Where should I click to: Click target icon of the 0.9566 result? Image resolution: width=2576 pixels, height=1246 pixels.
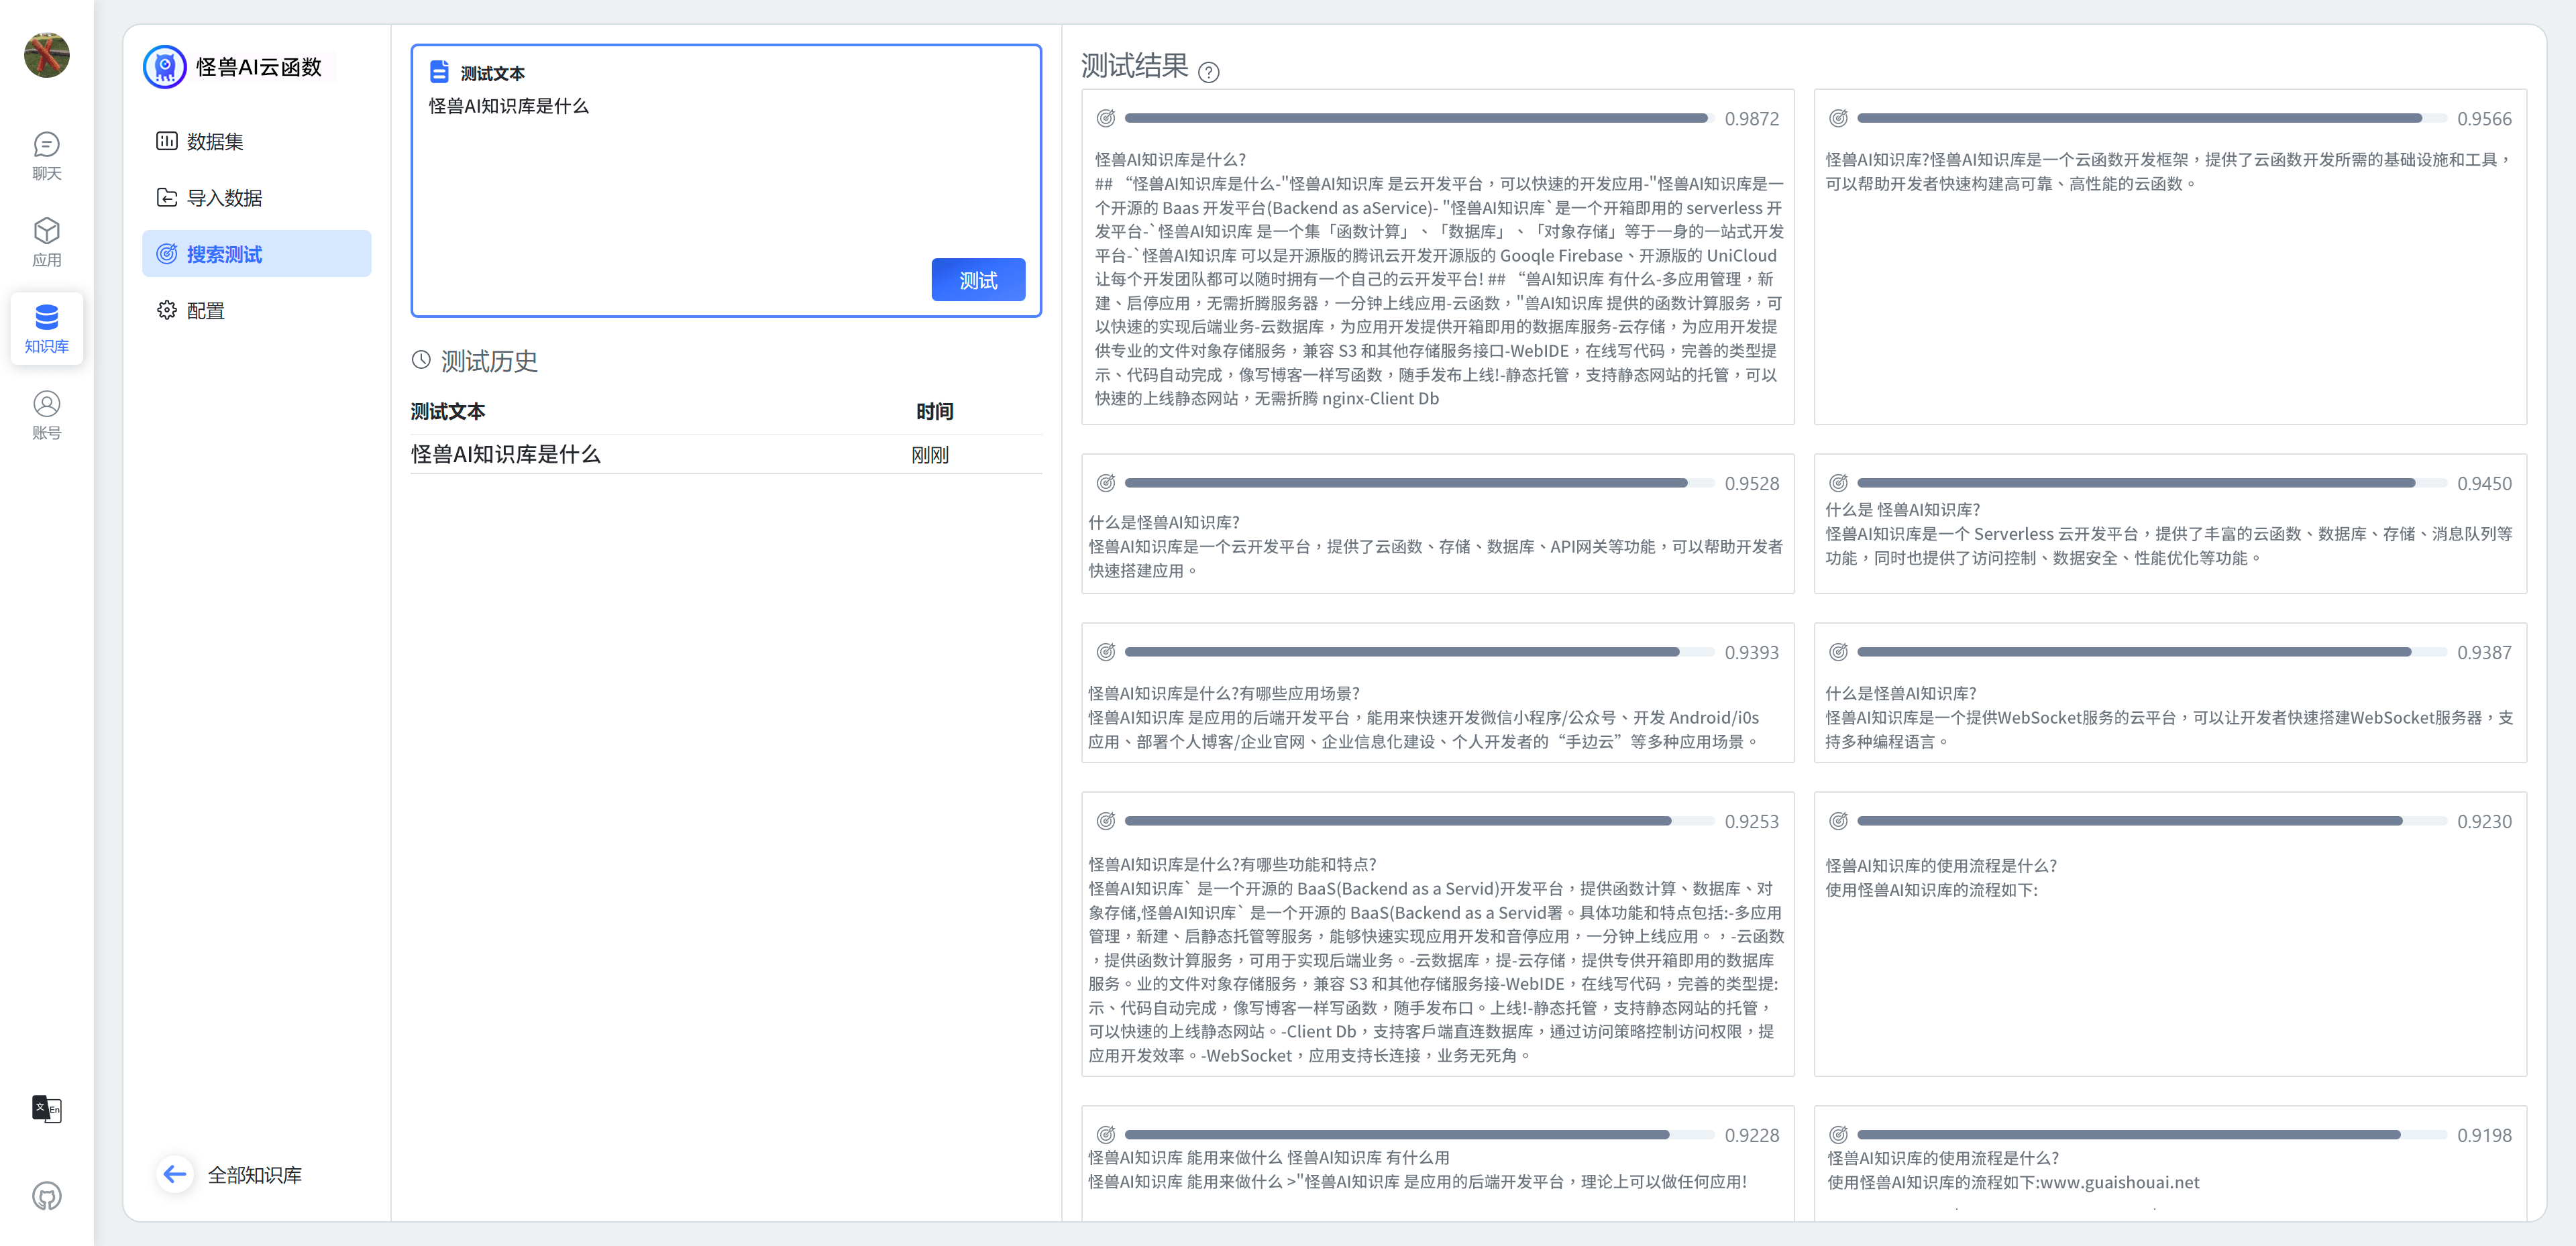tap(1837, 118)
